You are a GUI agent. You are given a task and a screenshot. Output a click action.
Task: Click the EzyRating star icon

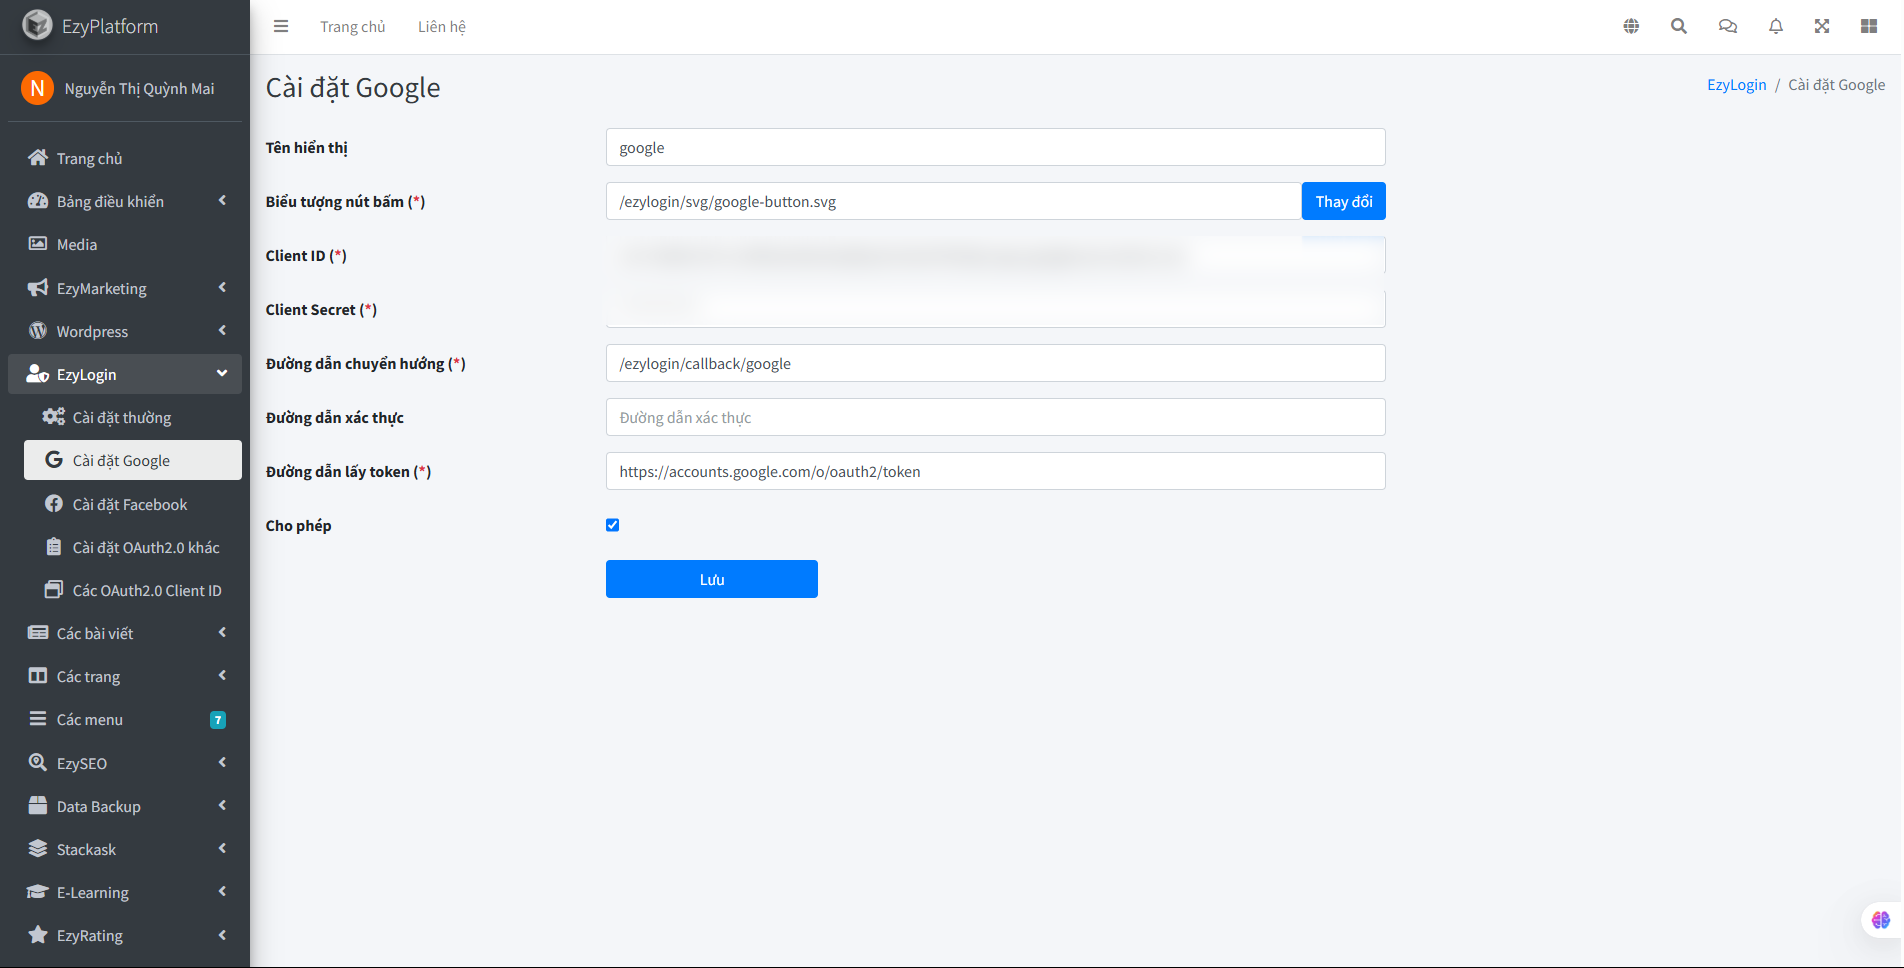click(x=38, y=934)
